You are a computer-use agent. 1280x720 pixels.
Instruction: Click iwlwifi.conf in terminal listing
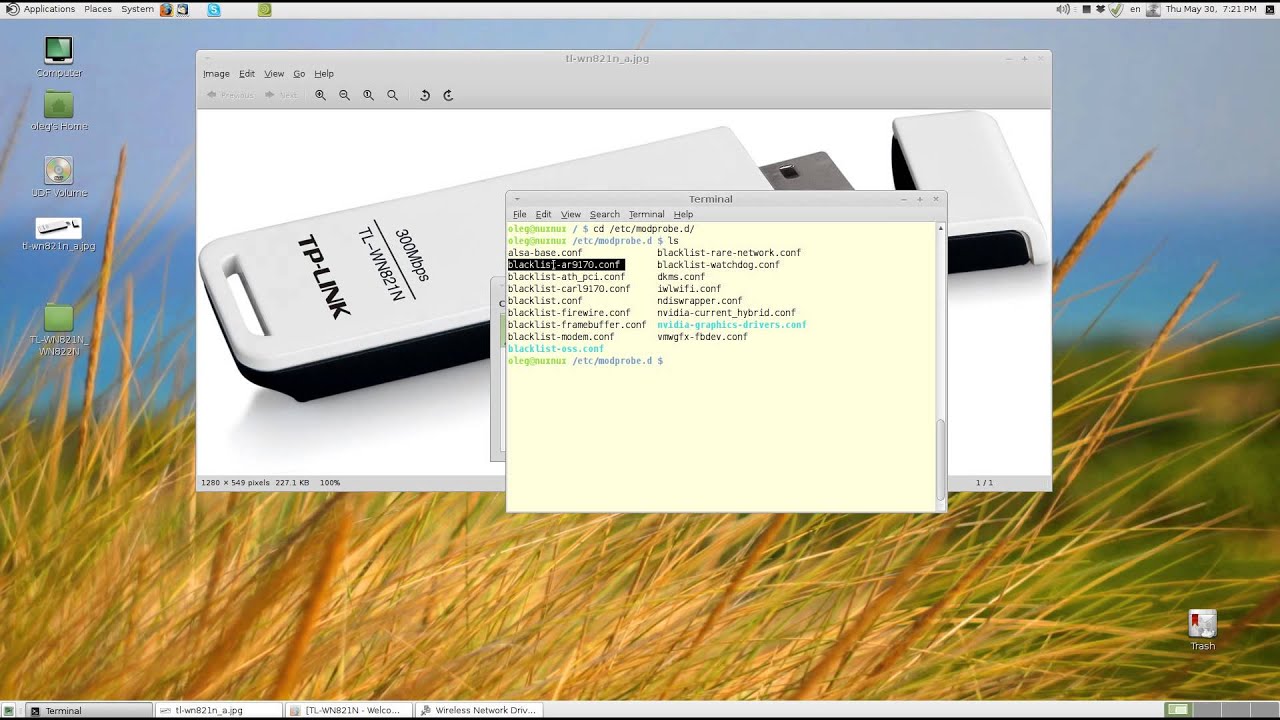(x=689, y=289)
